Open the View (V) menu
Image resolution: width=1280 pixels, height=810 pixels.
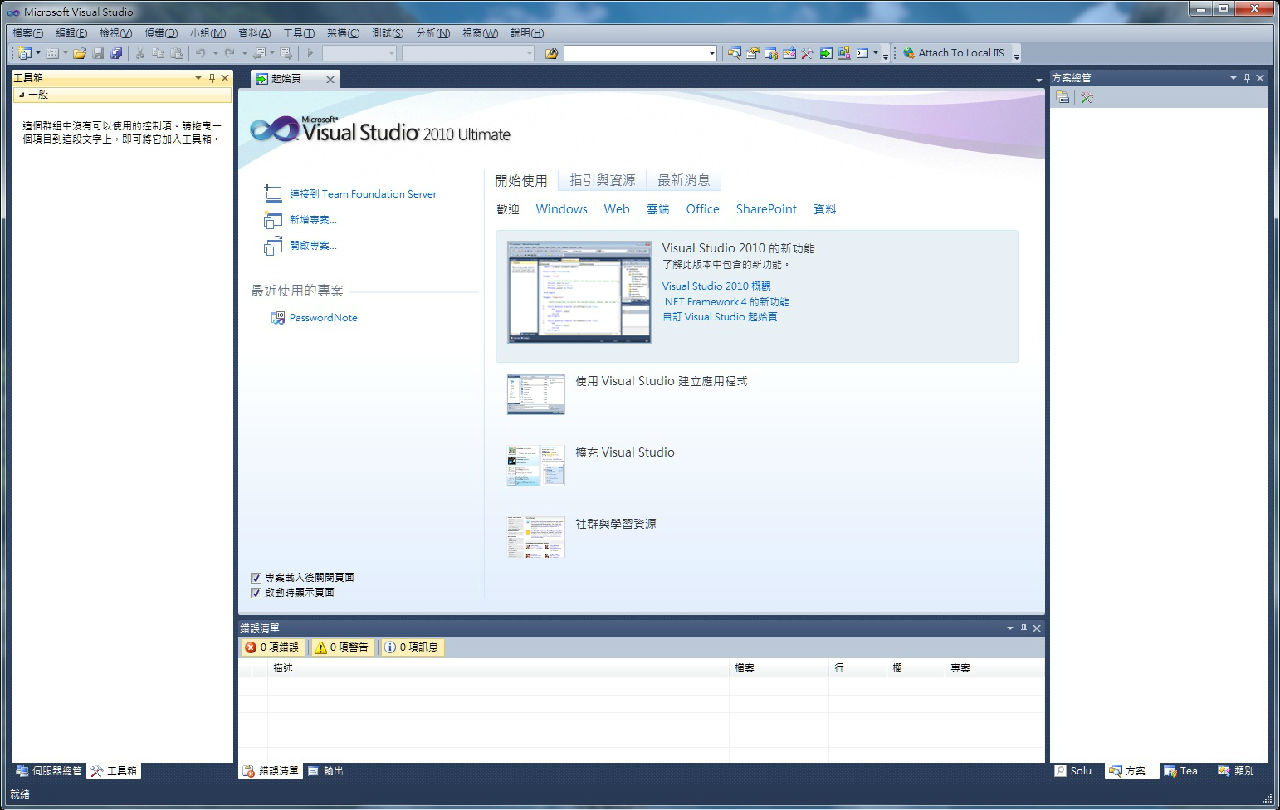[115, 33]
